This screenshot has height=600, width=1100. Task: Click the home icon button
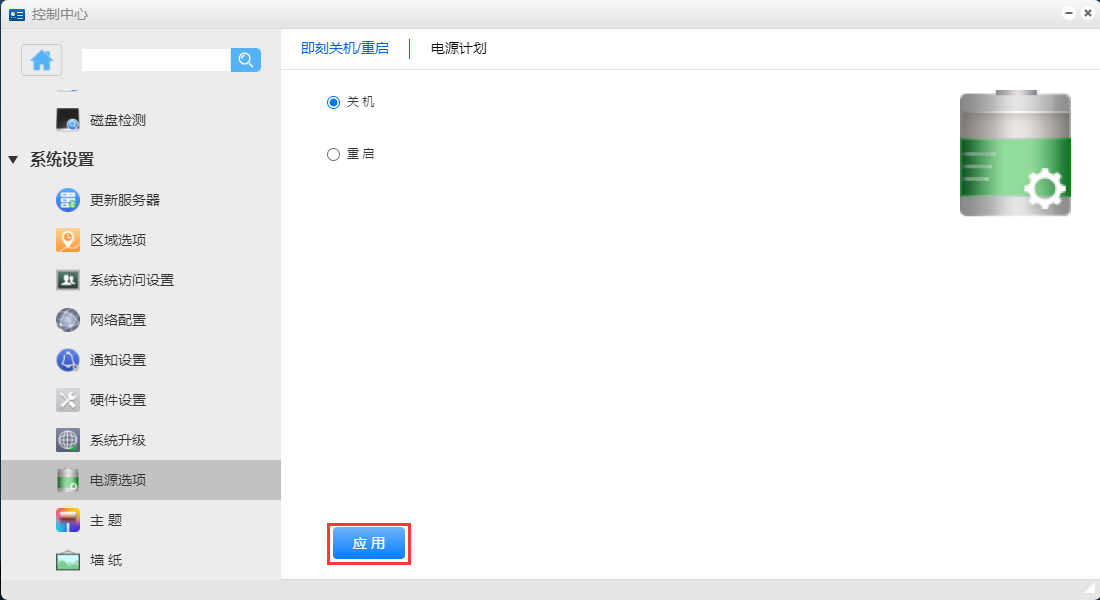pyautogui.click(x=42, y=60)
